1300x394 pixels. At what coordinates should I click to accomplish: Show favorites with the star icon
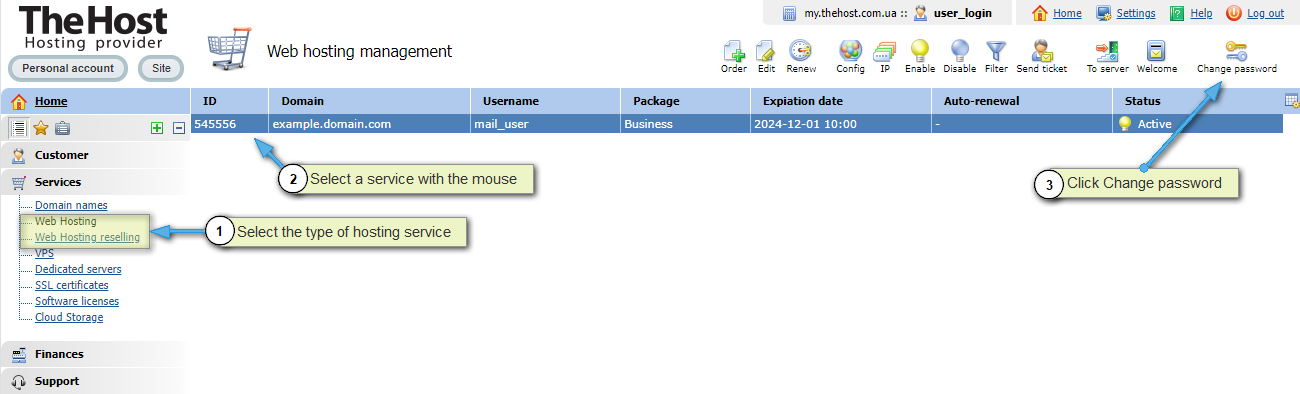40,127
